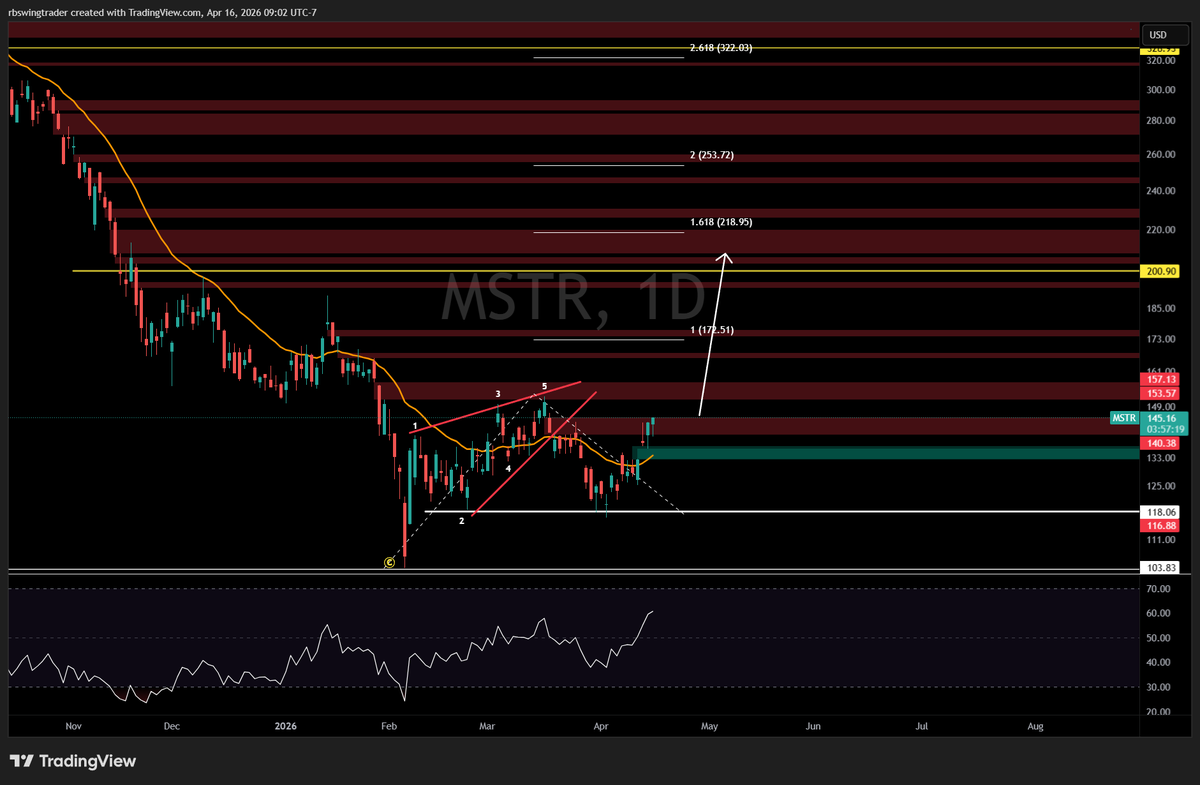Click the Apr label on the time axis
Screen dimensions: 1200x785
tap(601, 726)
